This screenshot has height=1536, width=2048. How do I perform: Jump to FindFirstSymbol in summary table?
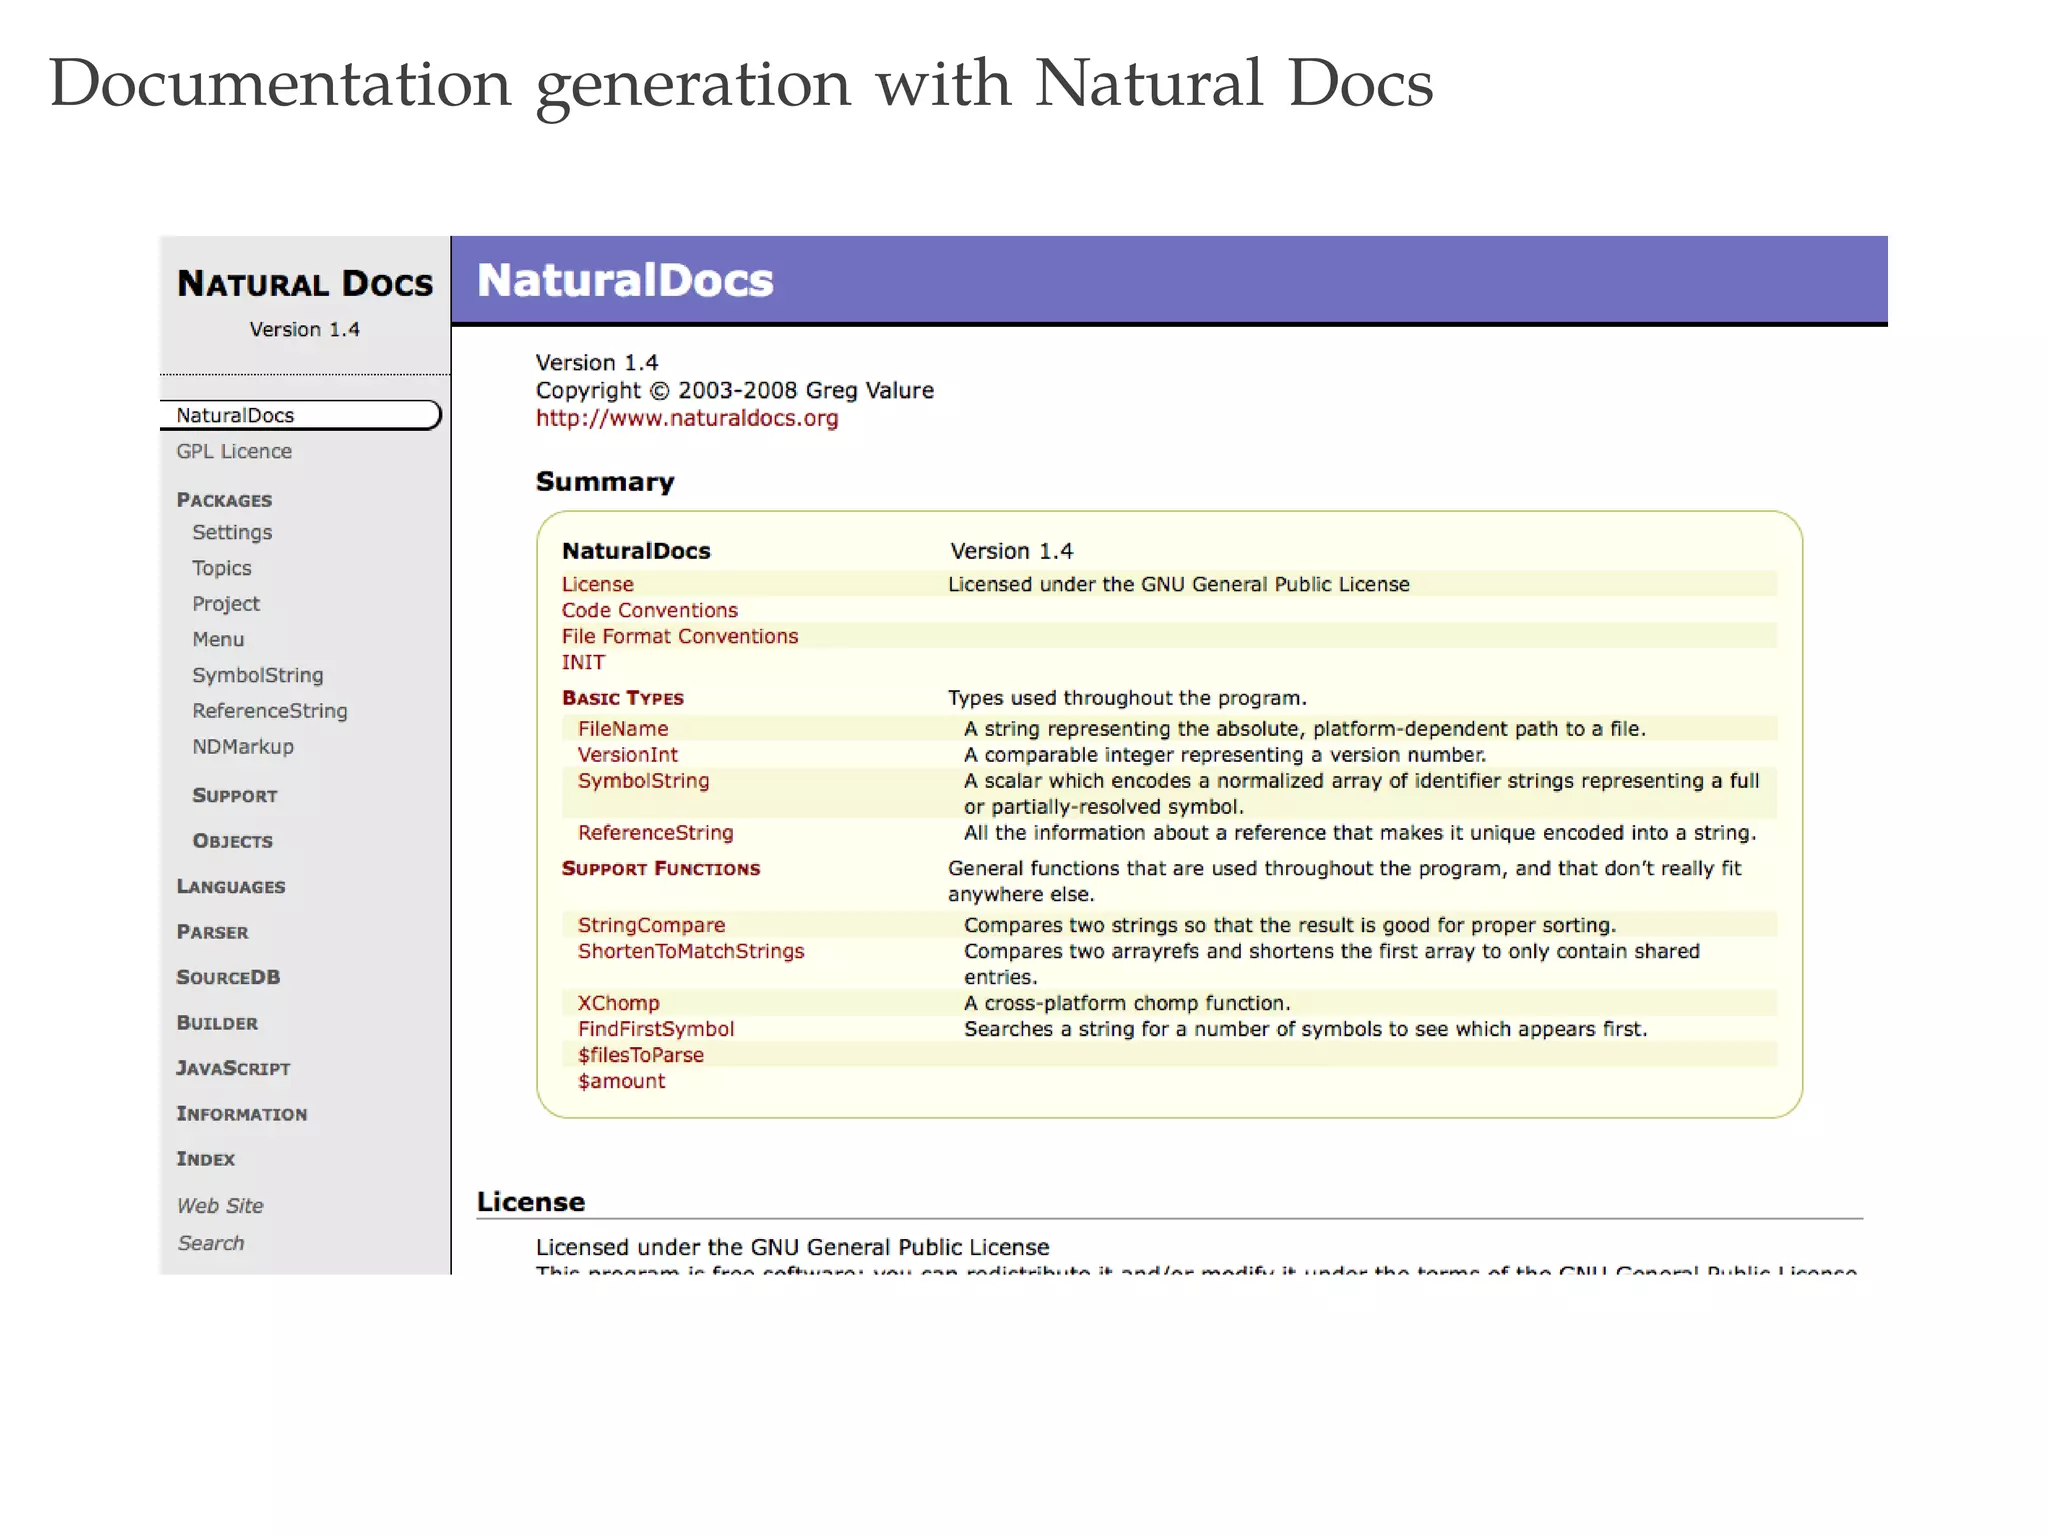655,1029
